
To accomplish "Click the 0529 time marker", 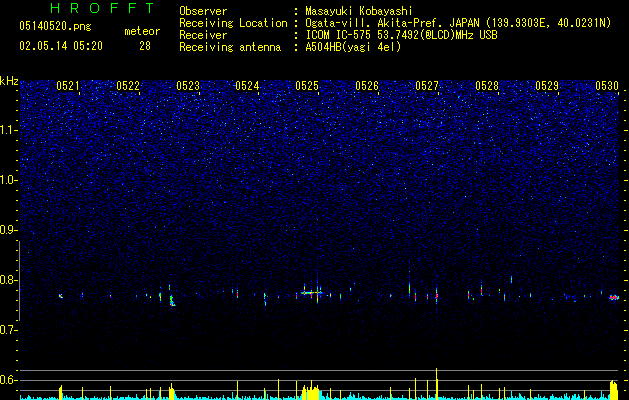I will 547,86.
